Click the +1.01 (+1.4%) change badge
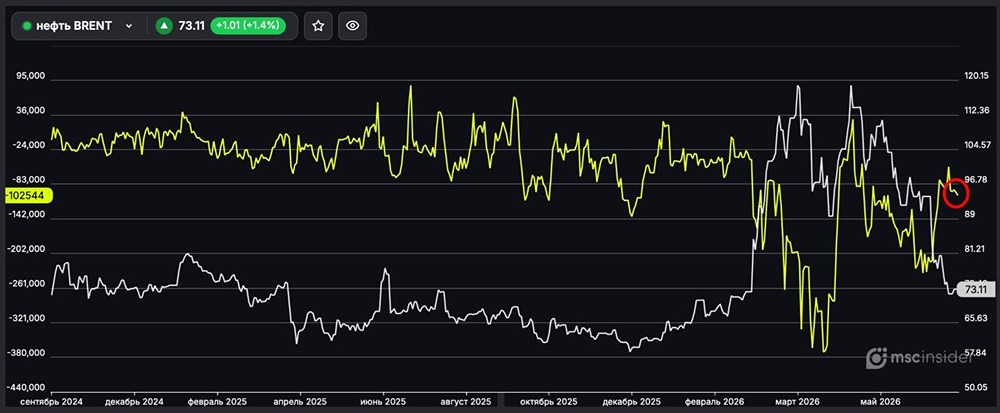 click(248, 26)
